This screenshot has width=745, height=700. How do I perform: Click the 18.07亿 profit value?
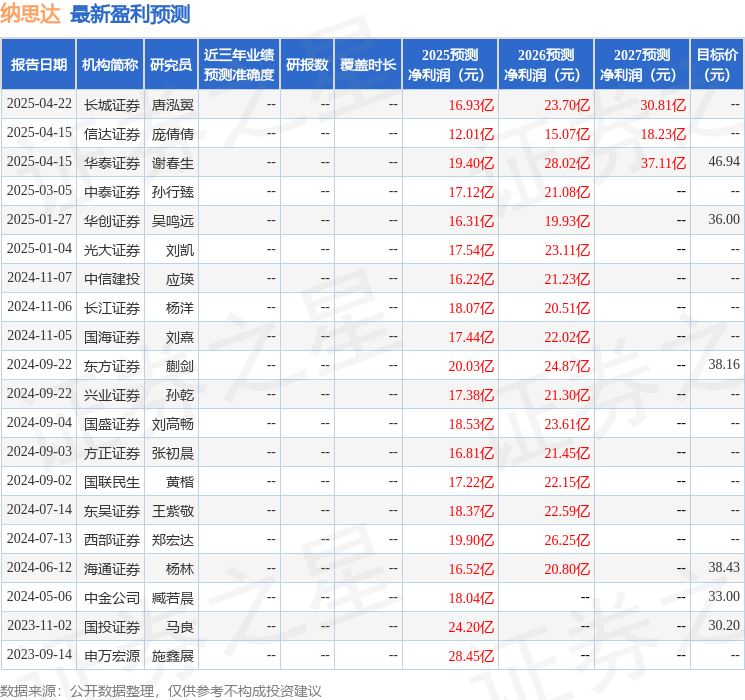click(471, 308)
